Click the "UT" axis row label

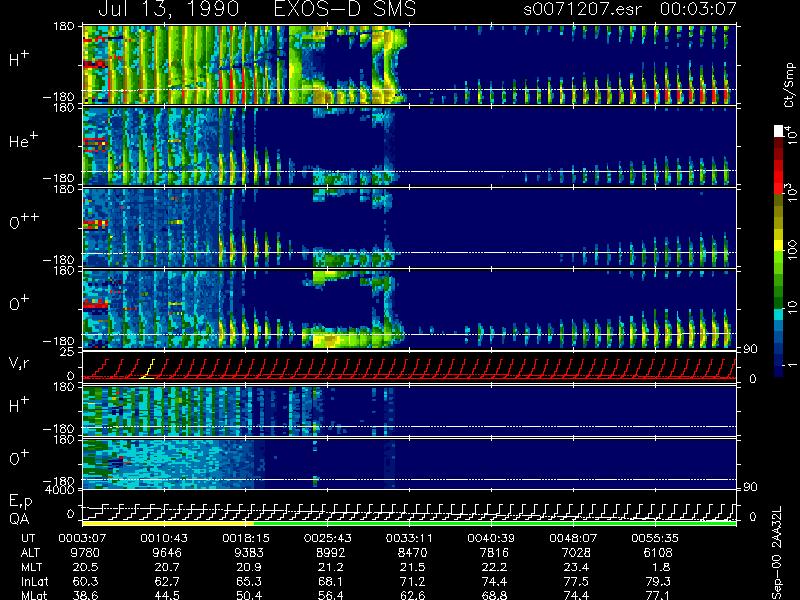click(29, 538)
